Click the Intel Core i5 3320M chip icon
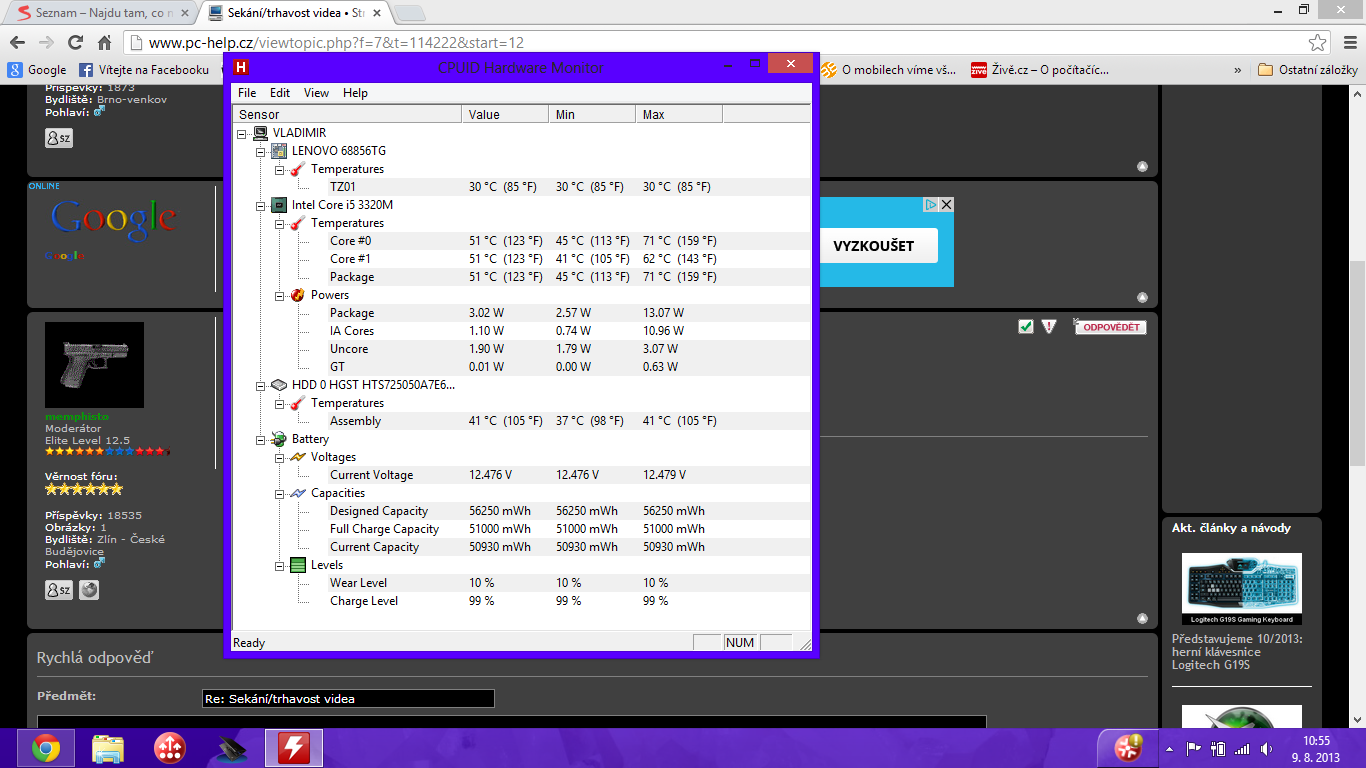 279,205
